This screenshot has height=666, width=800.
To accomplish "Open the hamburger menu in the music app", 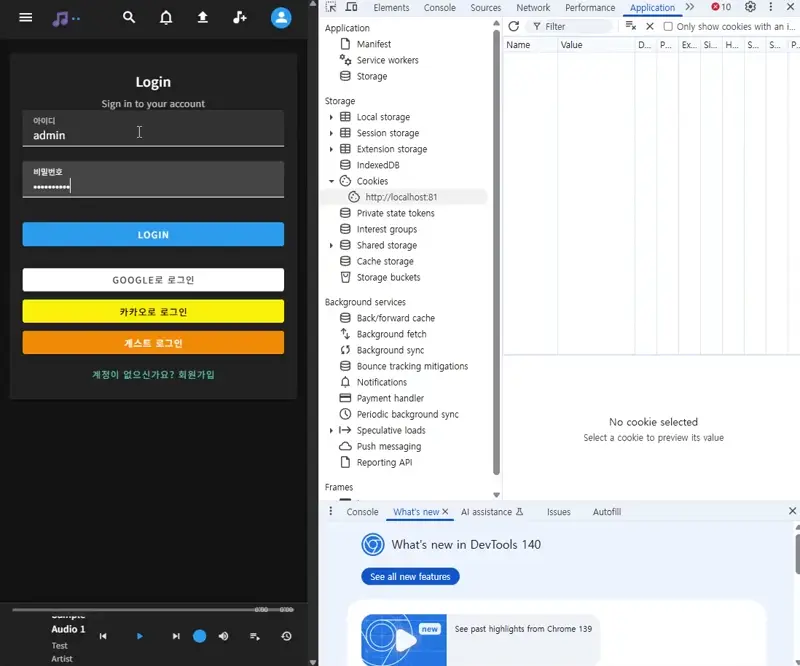I will point(26,18).
